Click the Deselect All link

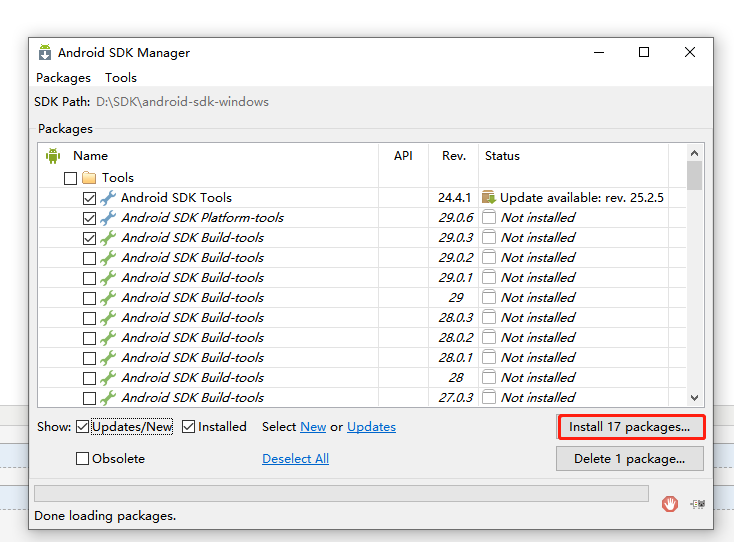point(295,459)
